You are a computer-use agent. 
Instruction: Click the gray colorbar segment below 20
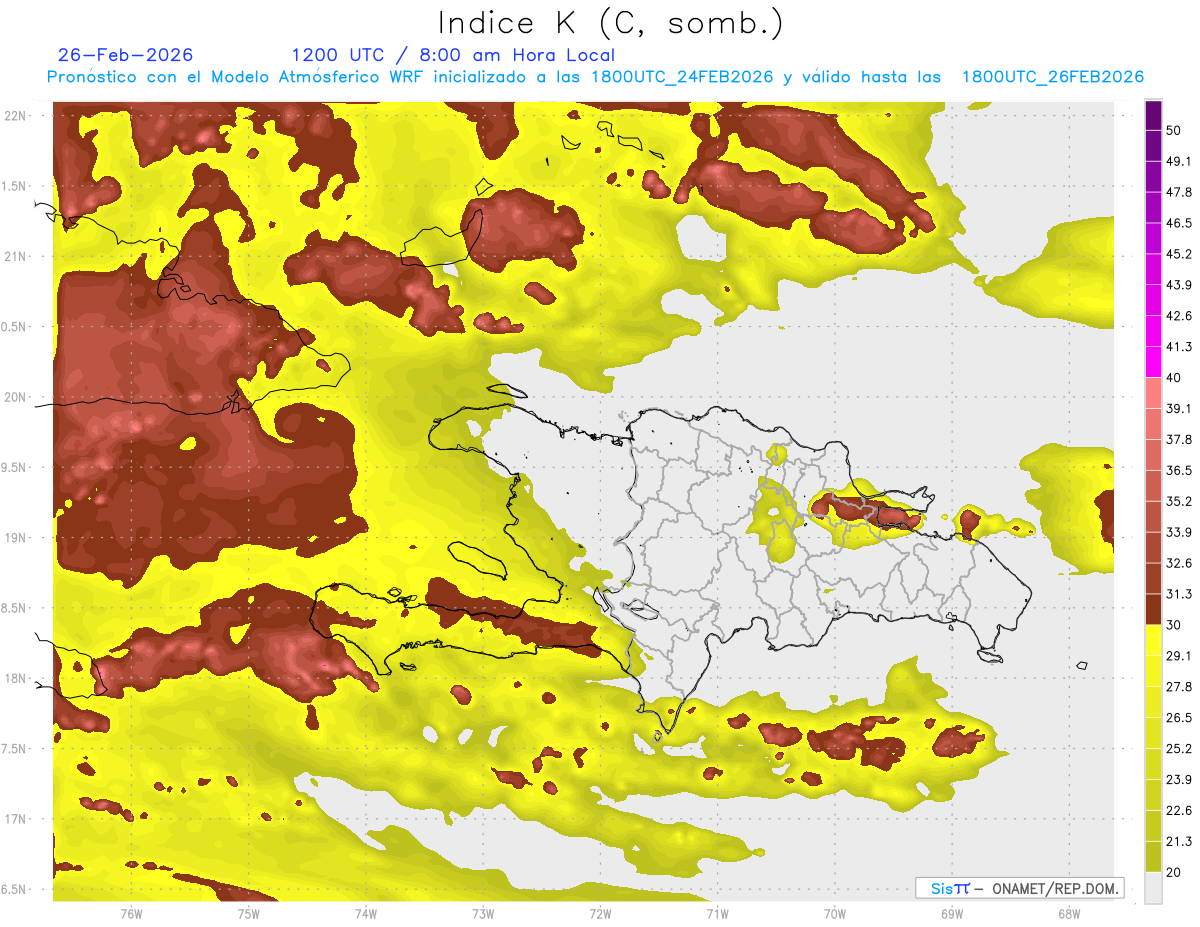click(x=1153, y=887)
